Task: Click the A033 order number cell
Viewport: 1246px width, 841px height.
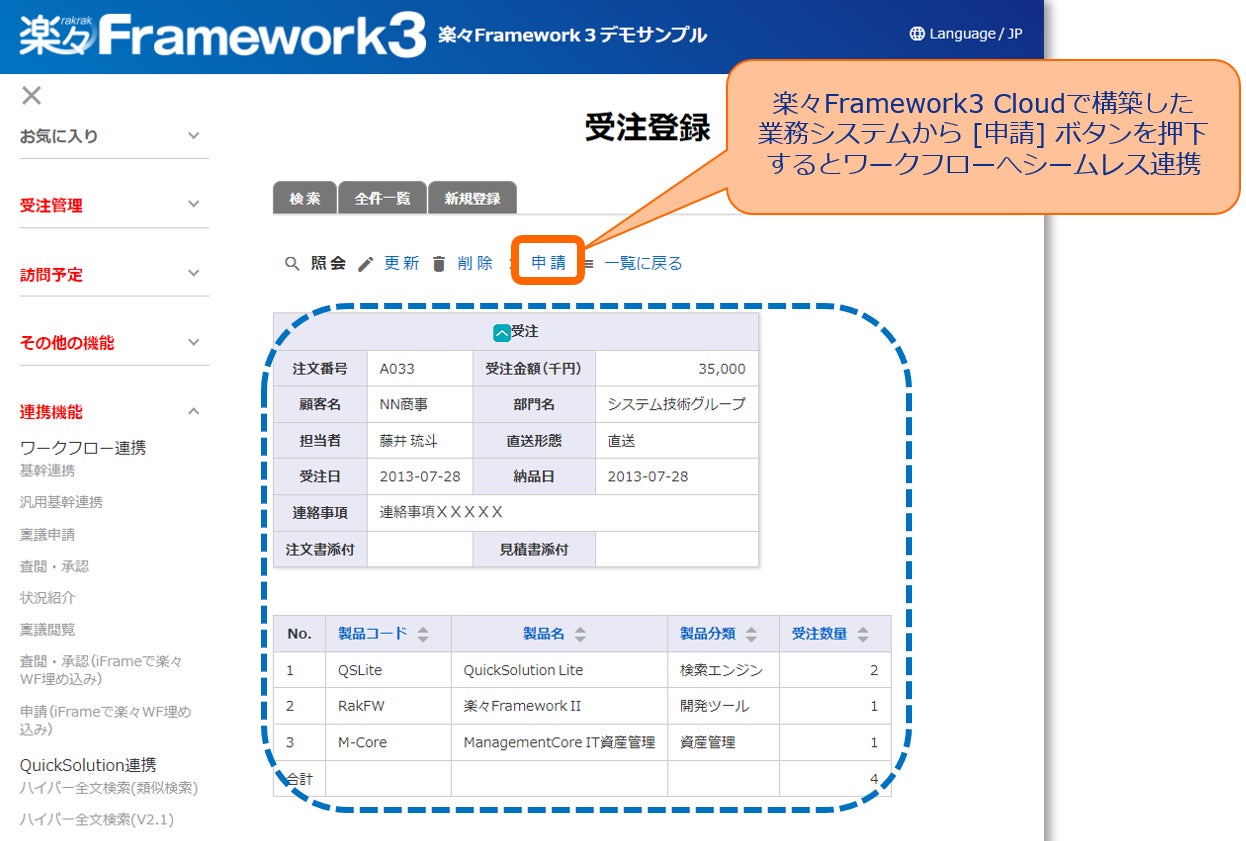Action: pos(420,368)
